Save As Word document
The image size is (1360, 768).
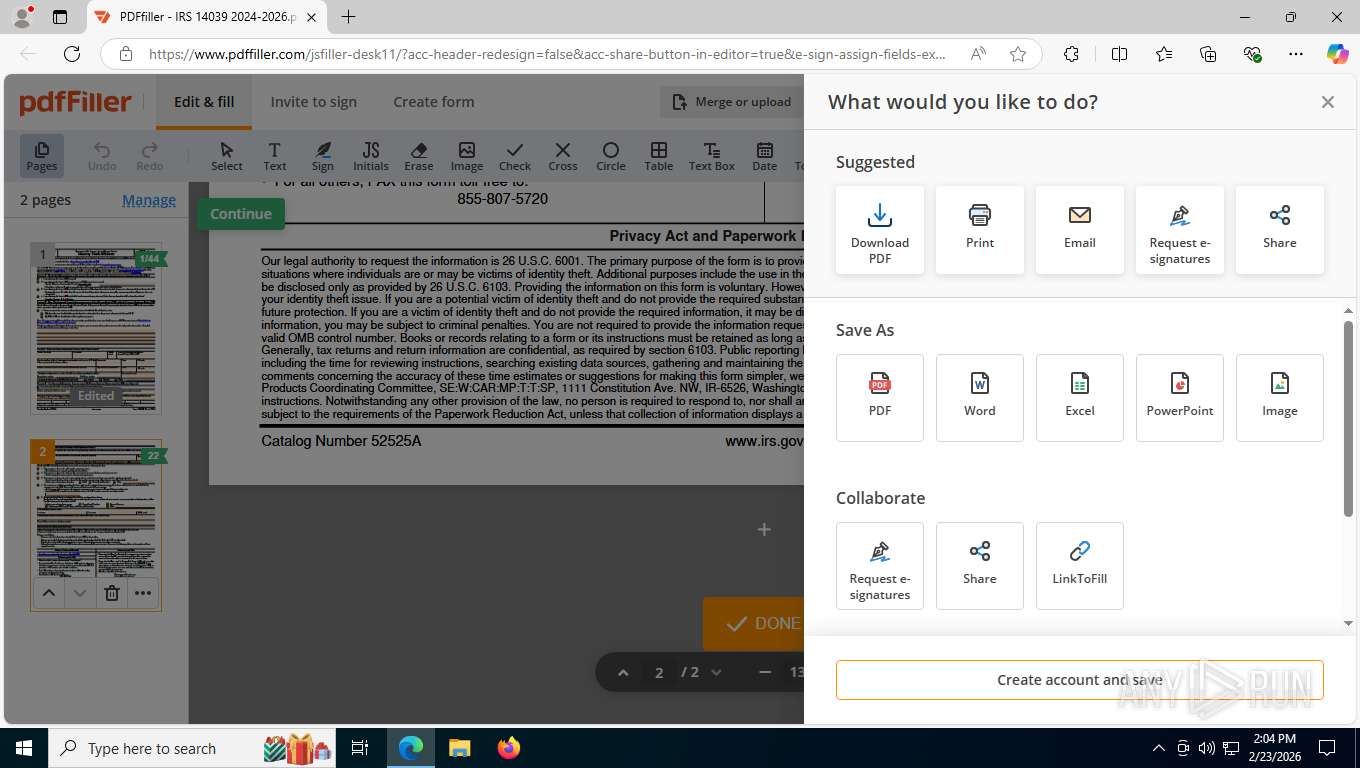(980, 398)
